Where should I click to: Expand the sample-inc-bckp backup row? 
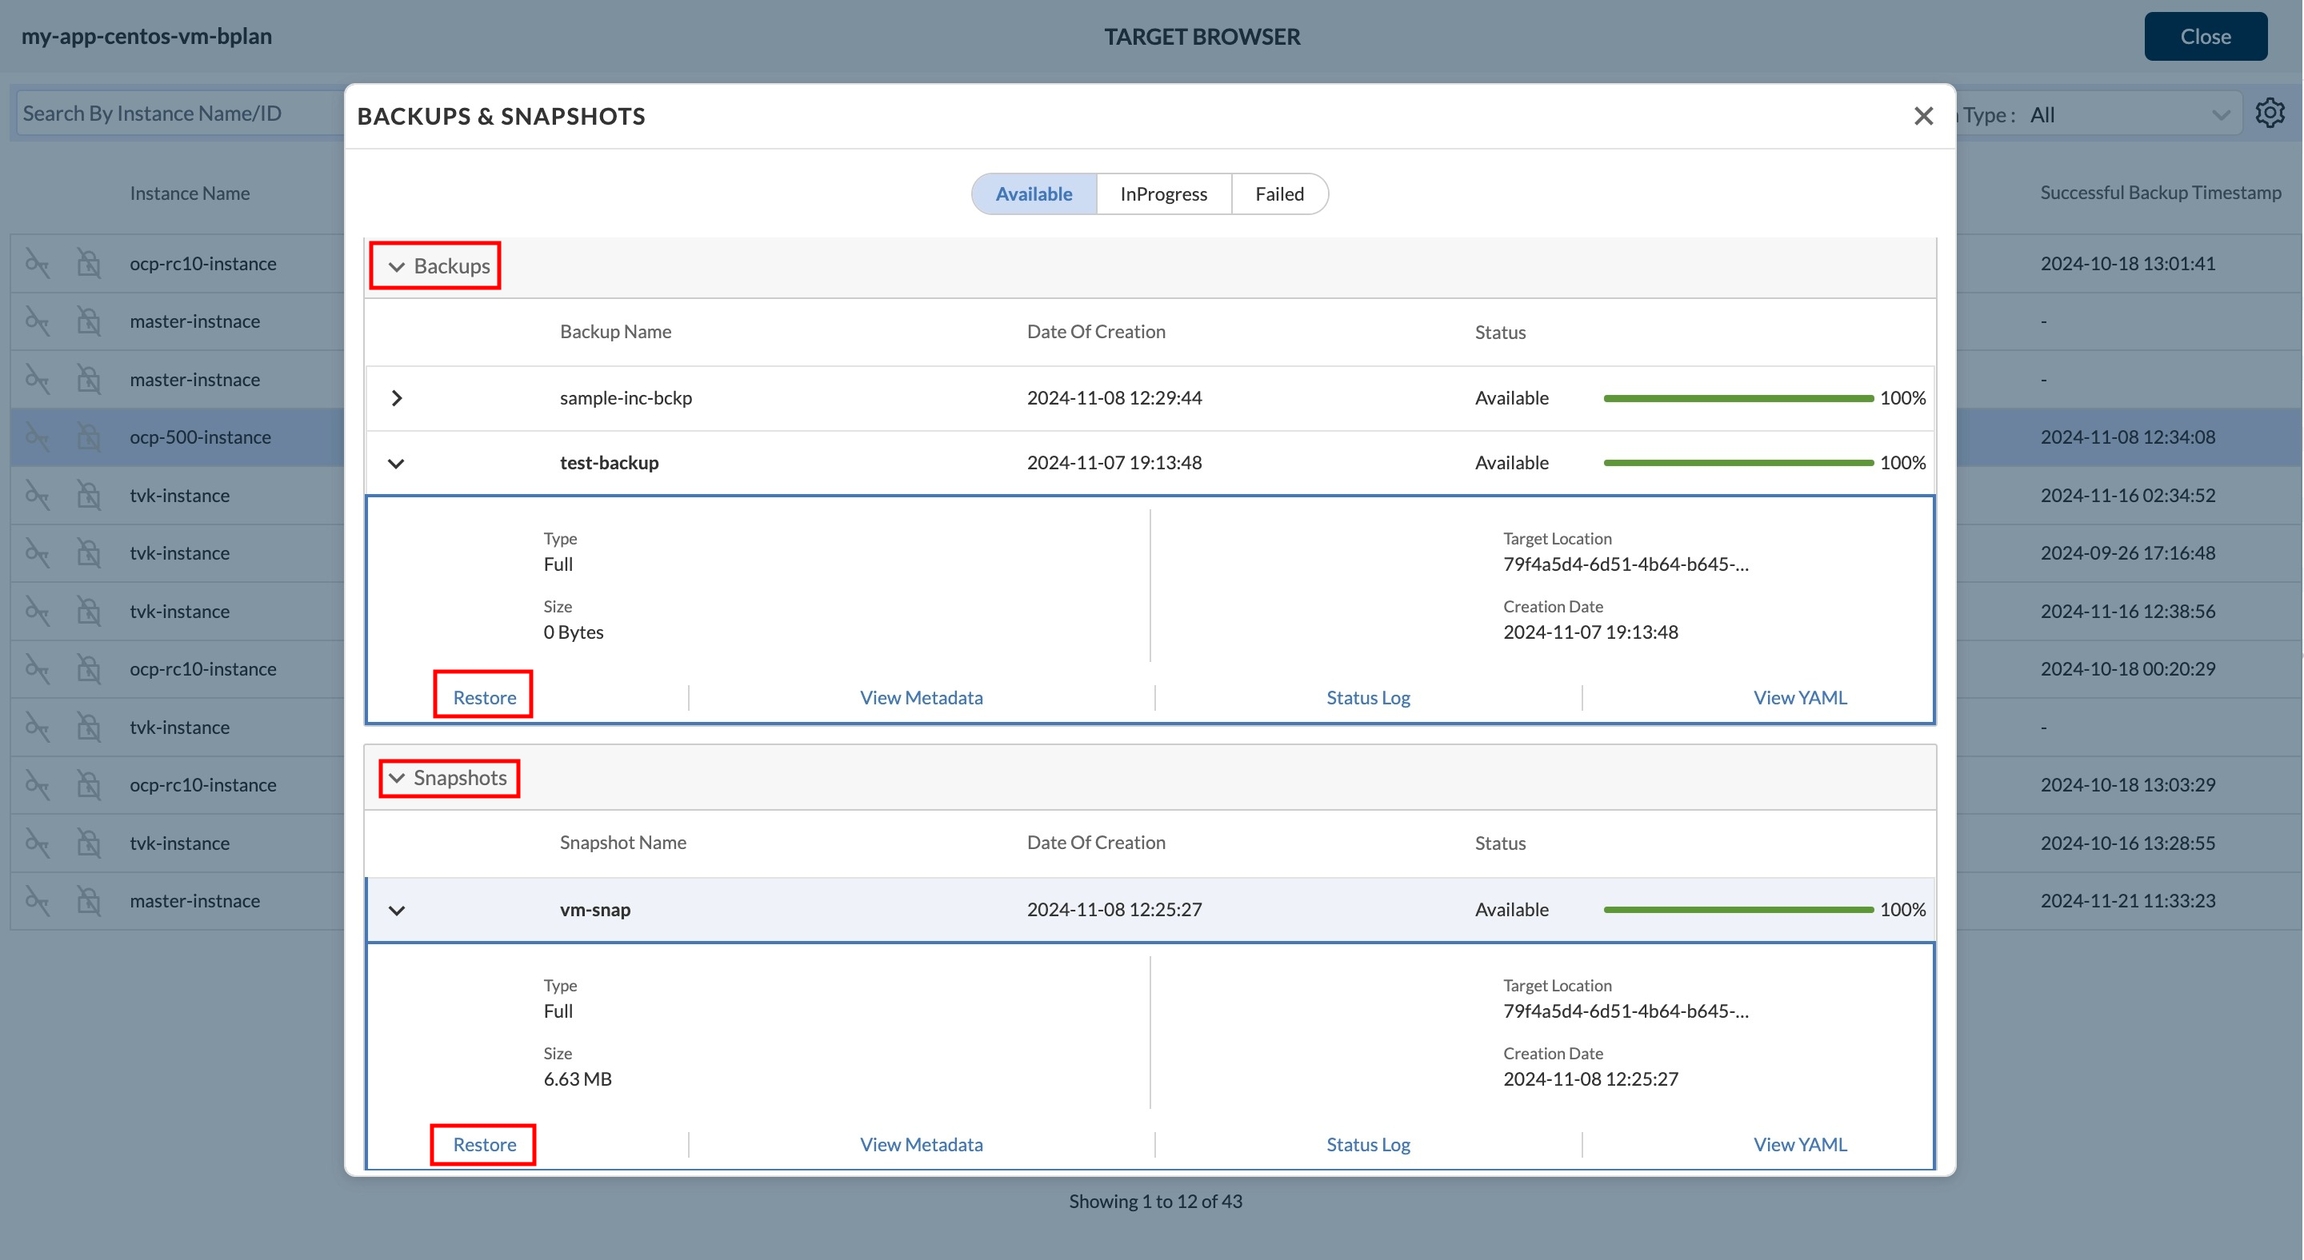(x=397, y=398)
